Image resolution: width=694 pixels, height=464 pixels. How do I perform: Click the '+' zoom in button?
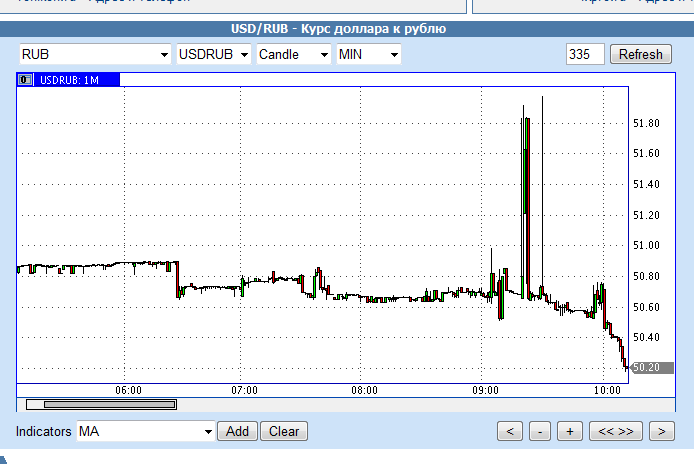point(570,431)
